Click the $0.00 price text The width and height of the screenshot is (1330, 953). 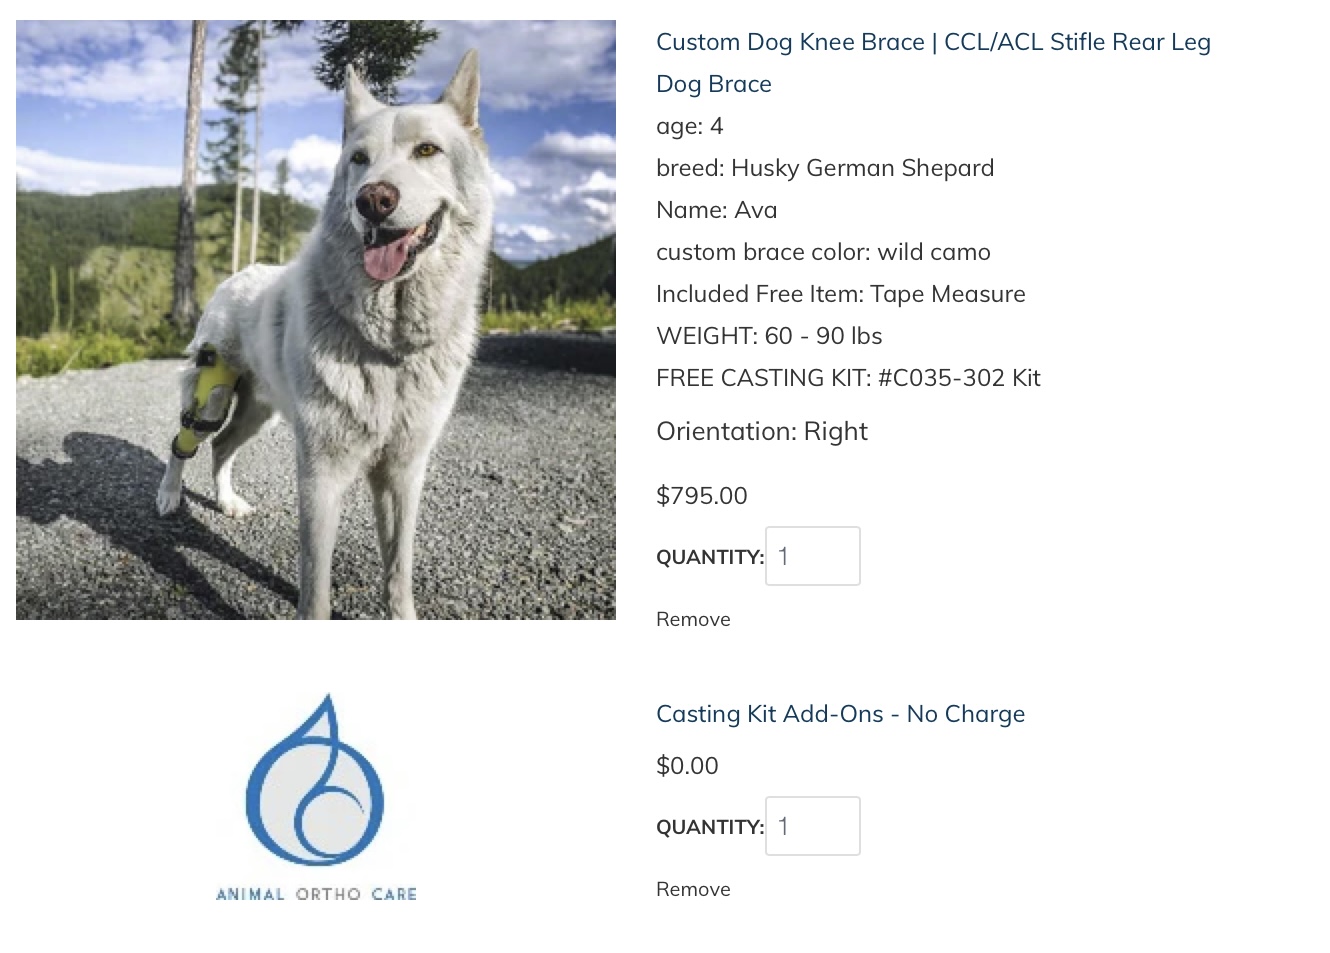click(x=687, y=766)
